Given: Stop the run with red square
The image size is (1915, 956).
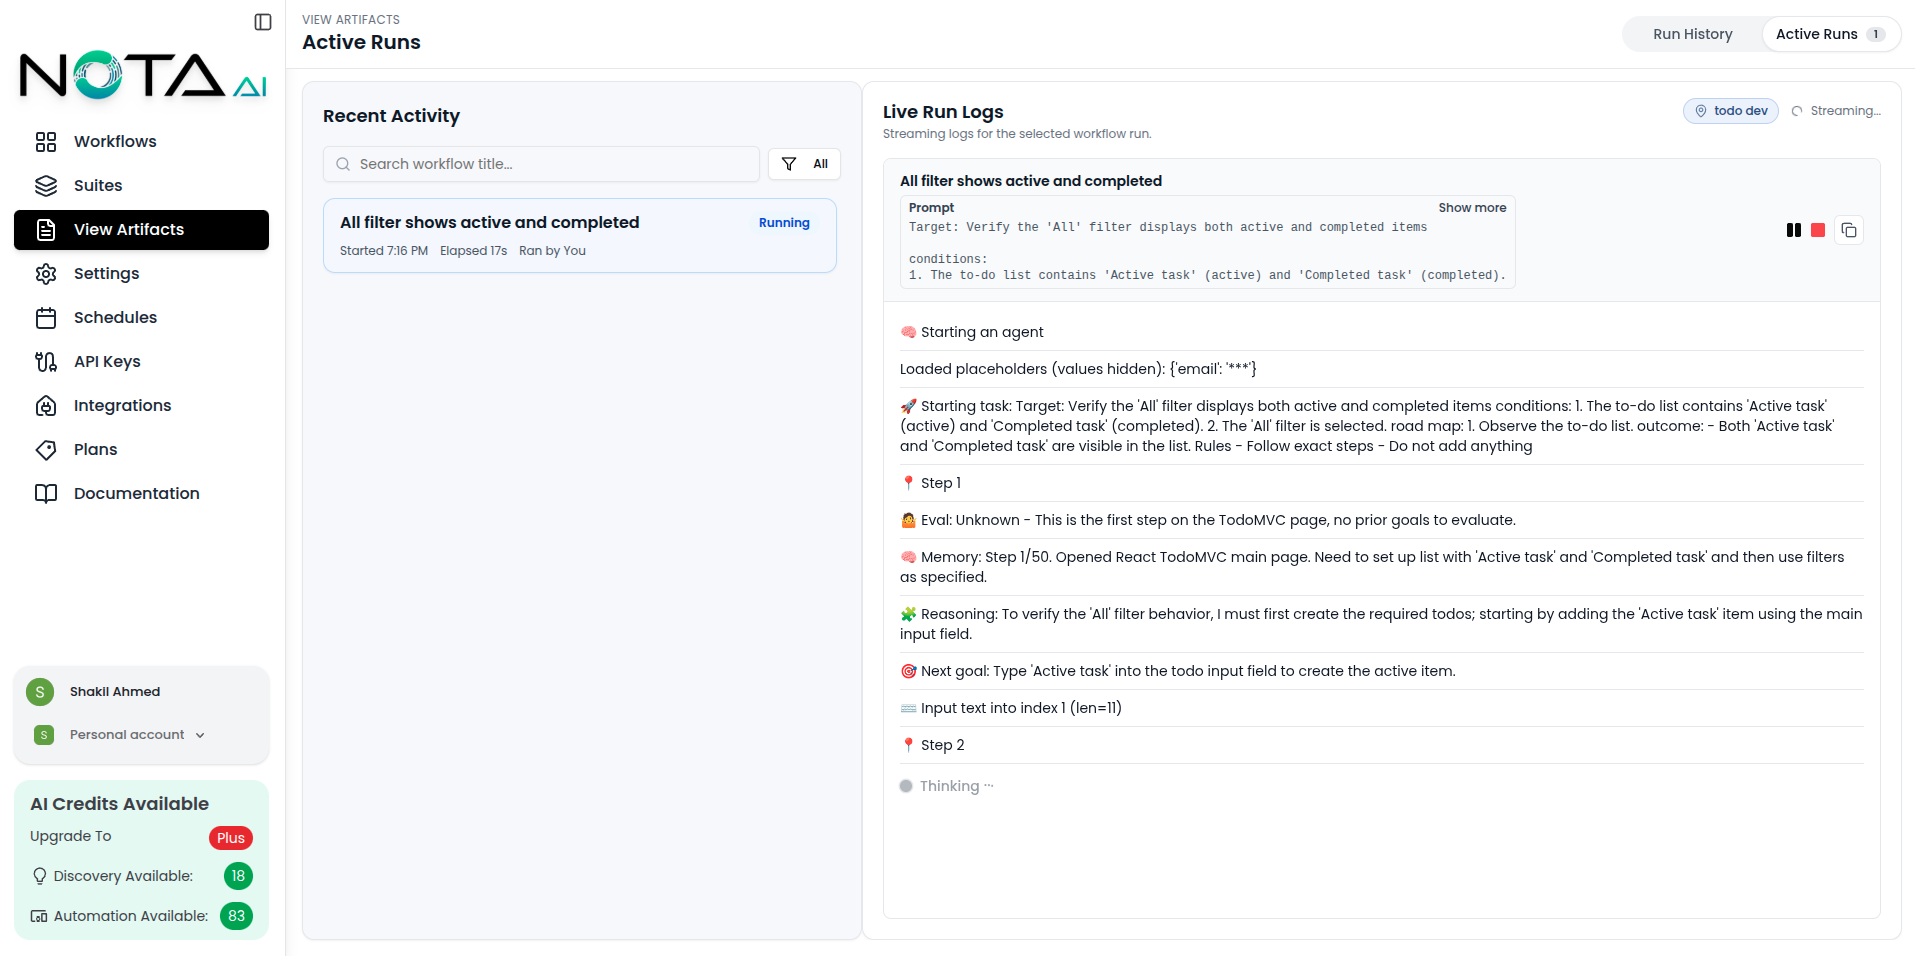Looking at the screenshot, I should (1818, 230).
